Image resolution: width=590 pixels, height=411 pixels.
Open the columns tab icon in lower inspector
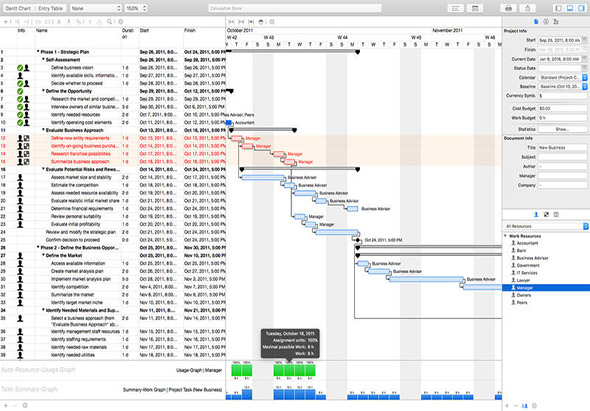click(556, 215)
